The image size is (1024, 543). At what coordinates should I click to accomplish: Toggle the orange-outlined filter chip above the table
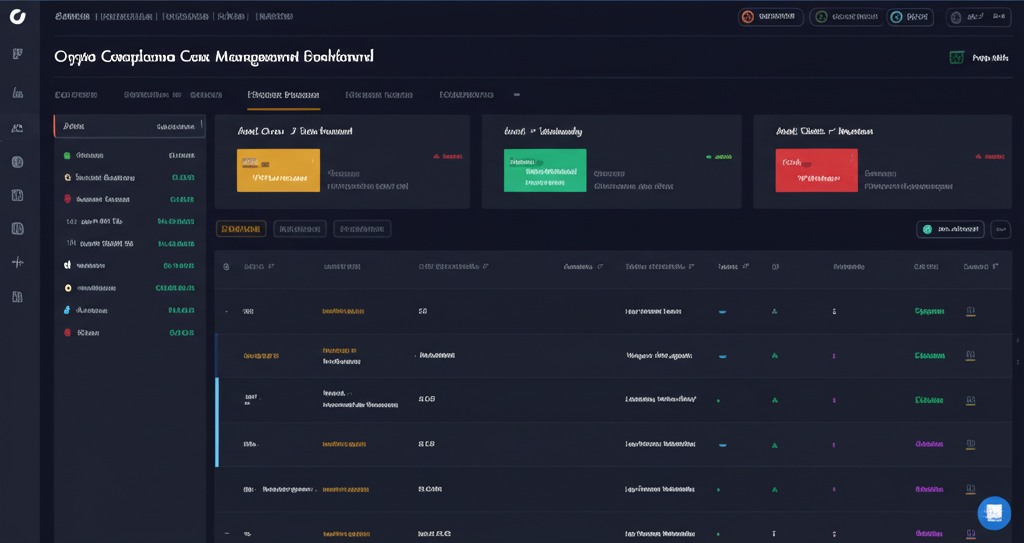(x=241, y=229)
